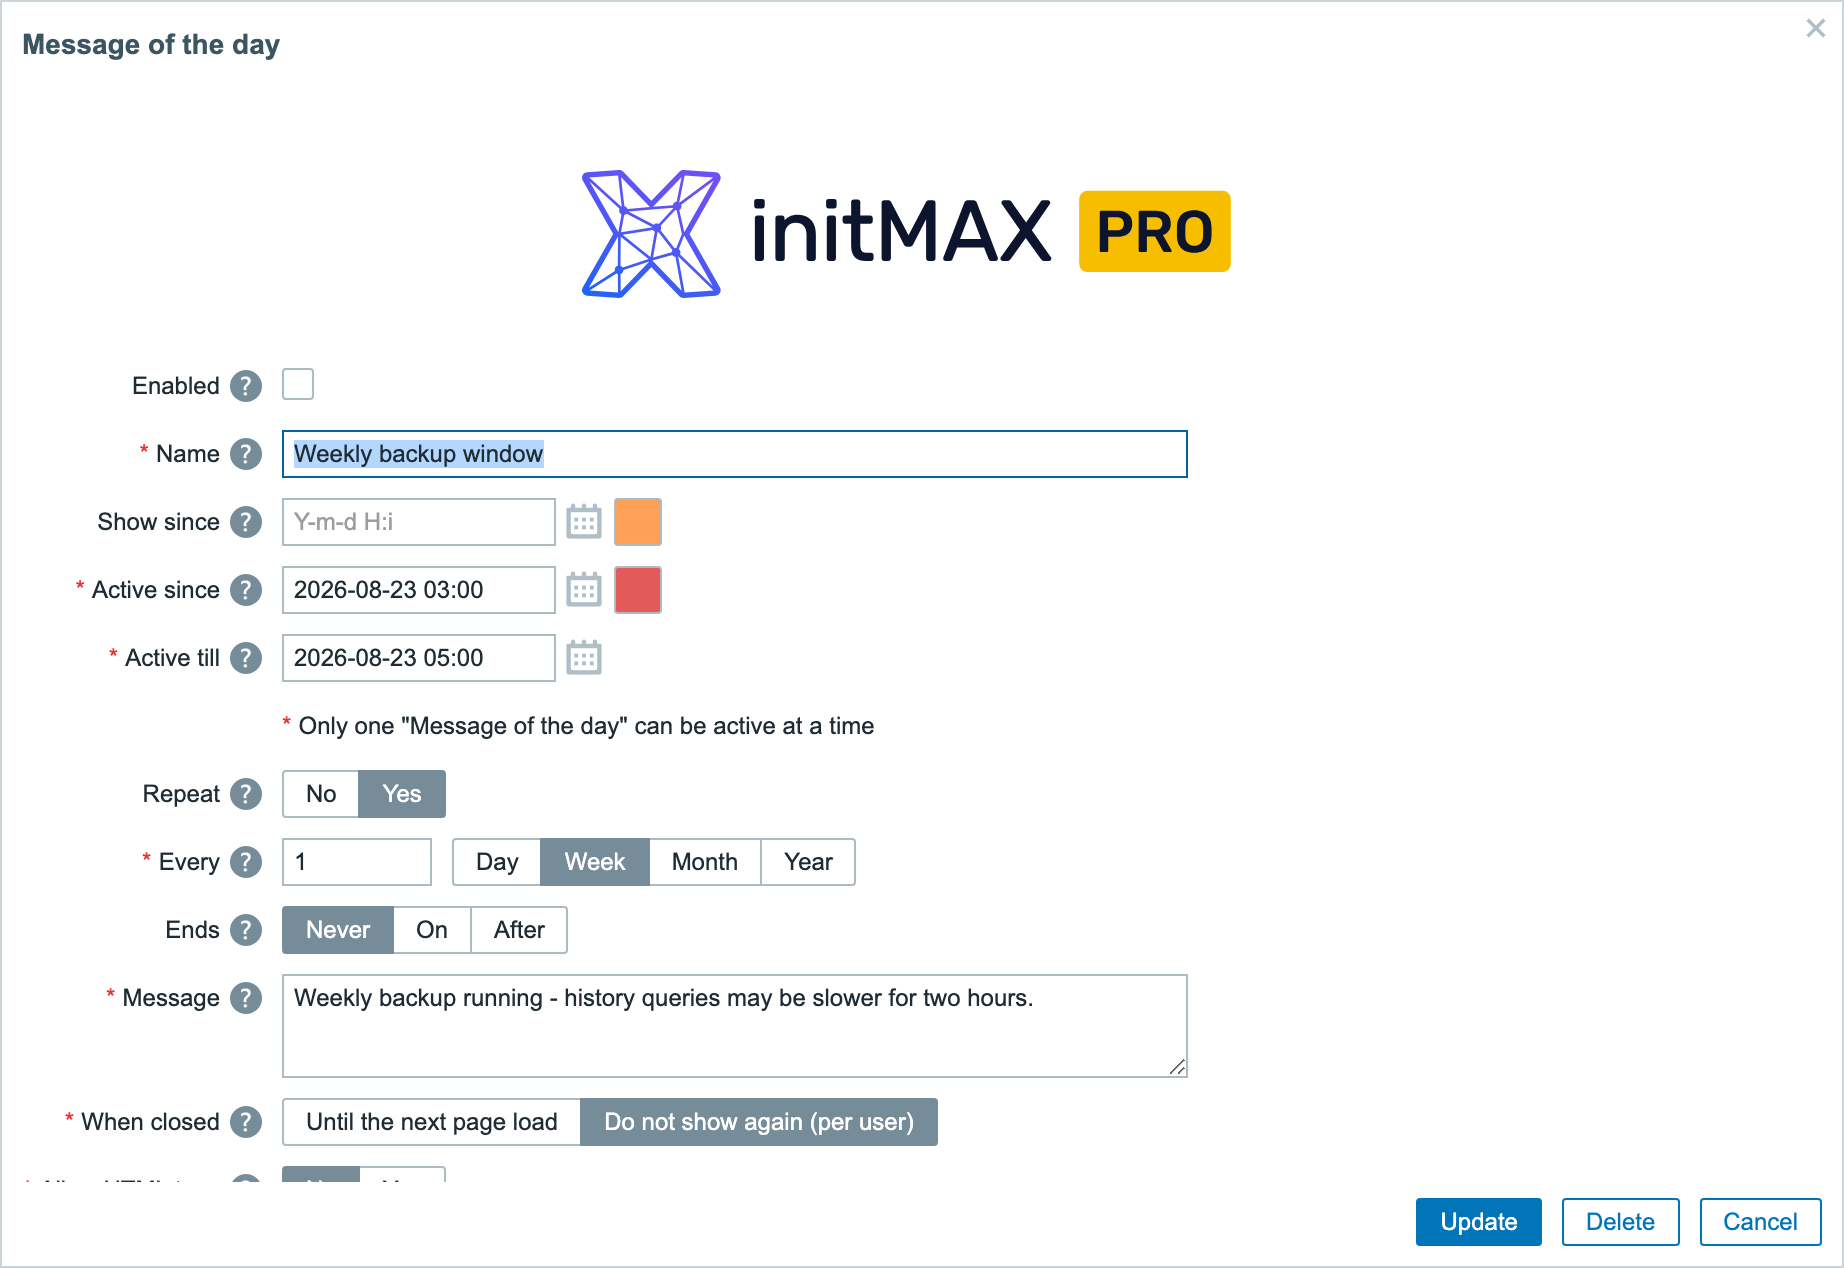
Task: Focus the Name input field
Action: click(x=735, y=454)
